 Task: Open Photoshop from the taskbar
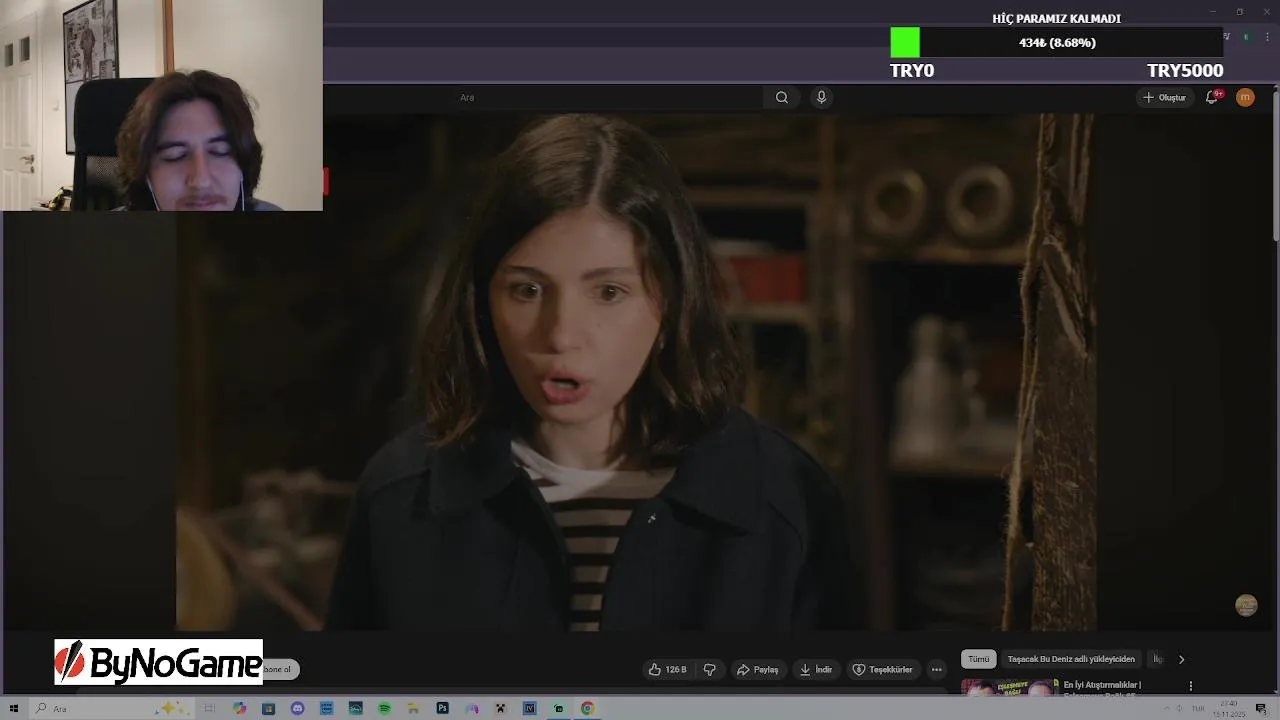[442, 708]
